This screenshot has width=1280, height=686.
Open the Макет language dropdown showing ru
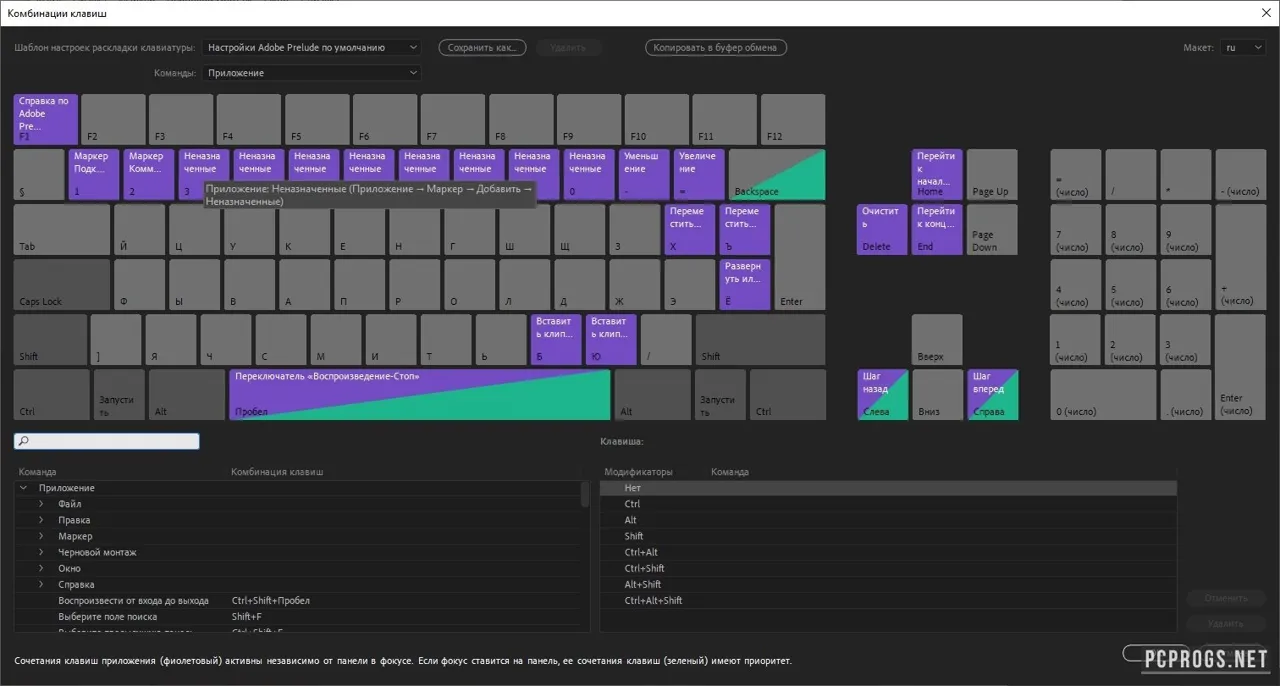click(1244, 47)
